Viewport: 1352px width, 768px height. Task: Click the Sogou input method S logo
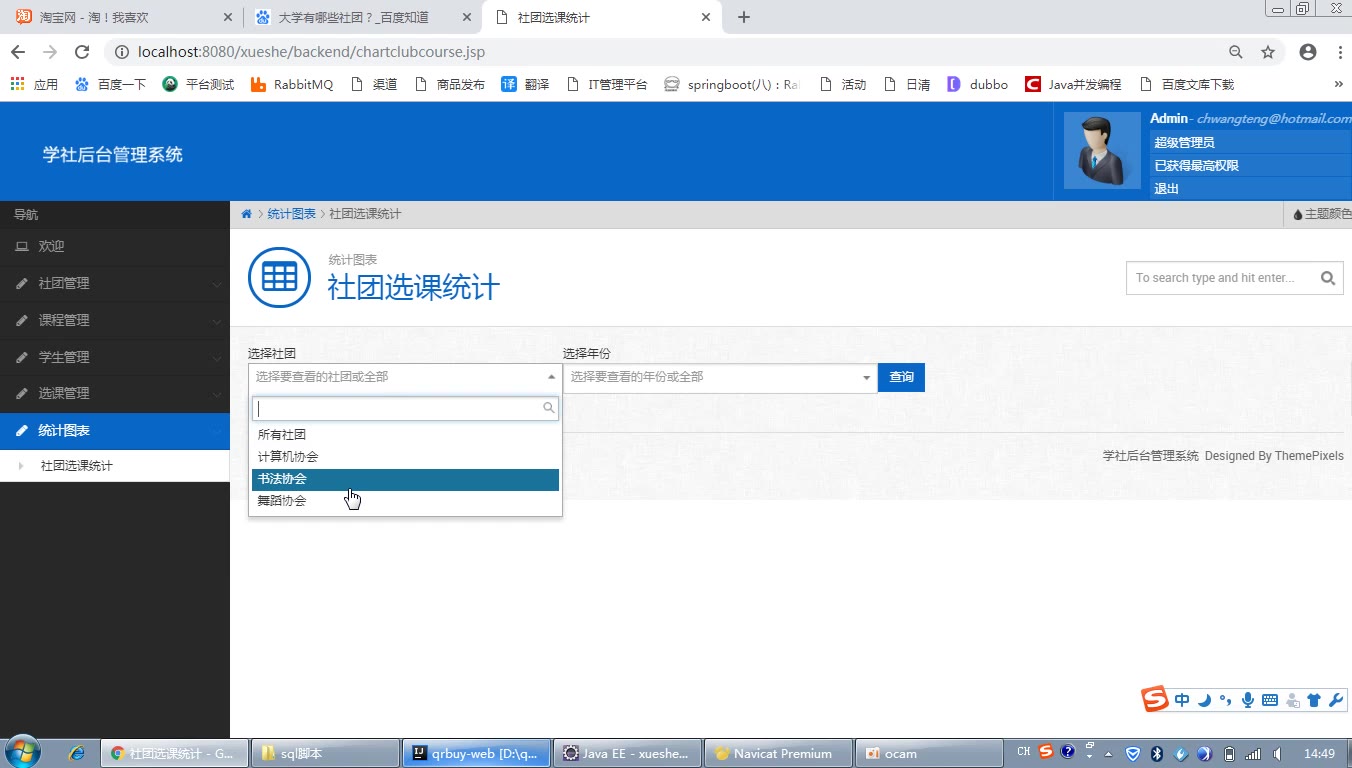click(1155, 699)
